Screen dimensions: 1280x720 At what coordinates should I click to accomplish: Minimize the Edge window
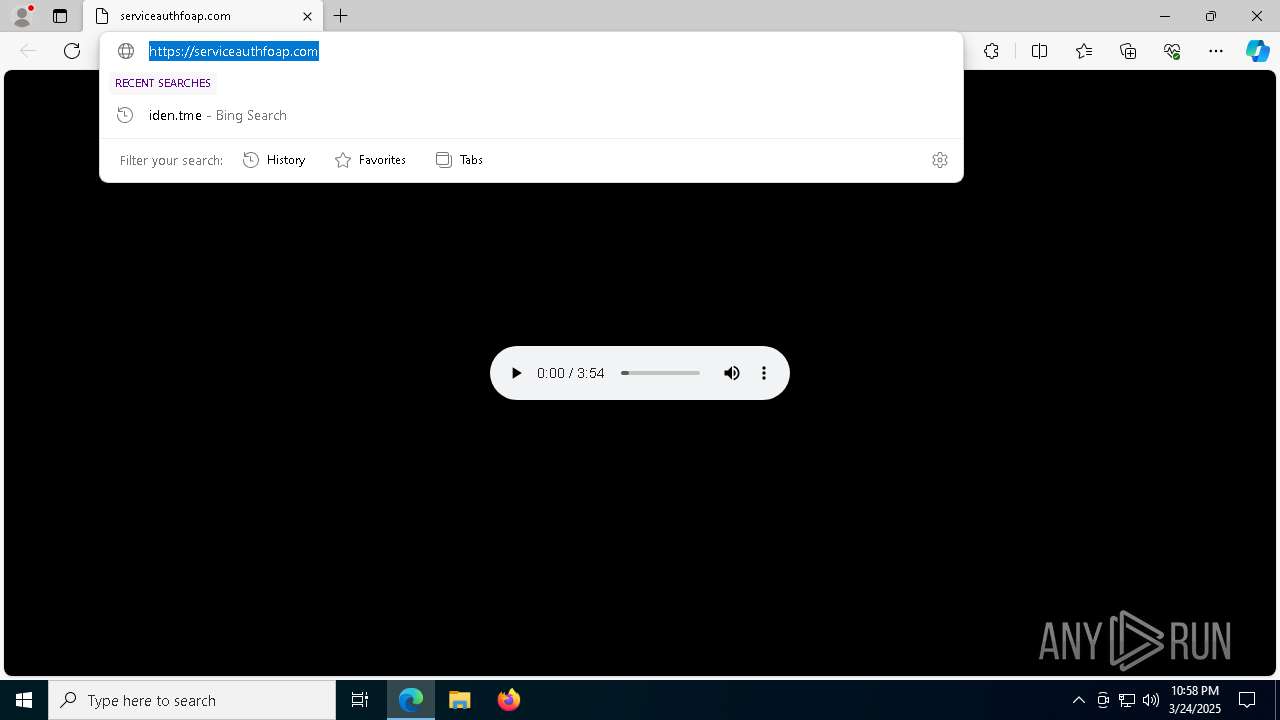pos(1165,16)
